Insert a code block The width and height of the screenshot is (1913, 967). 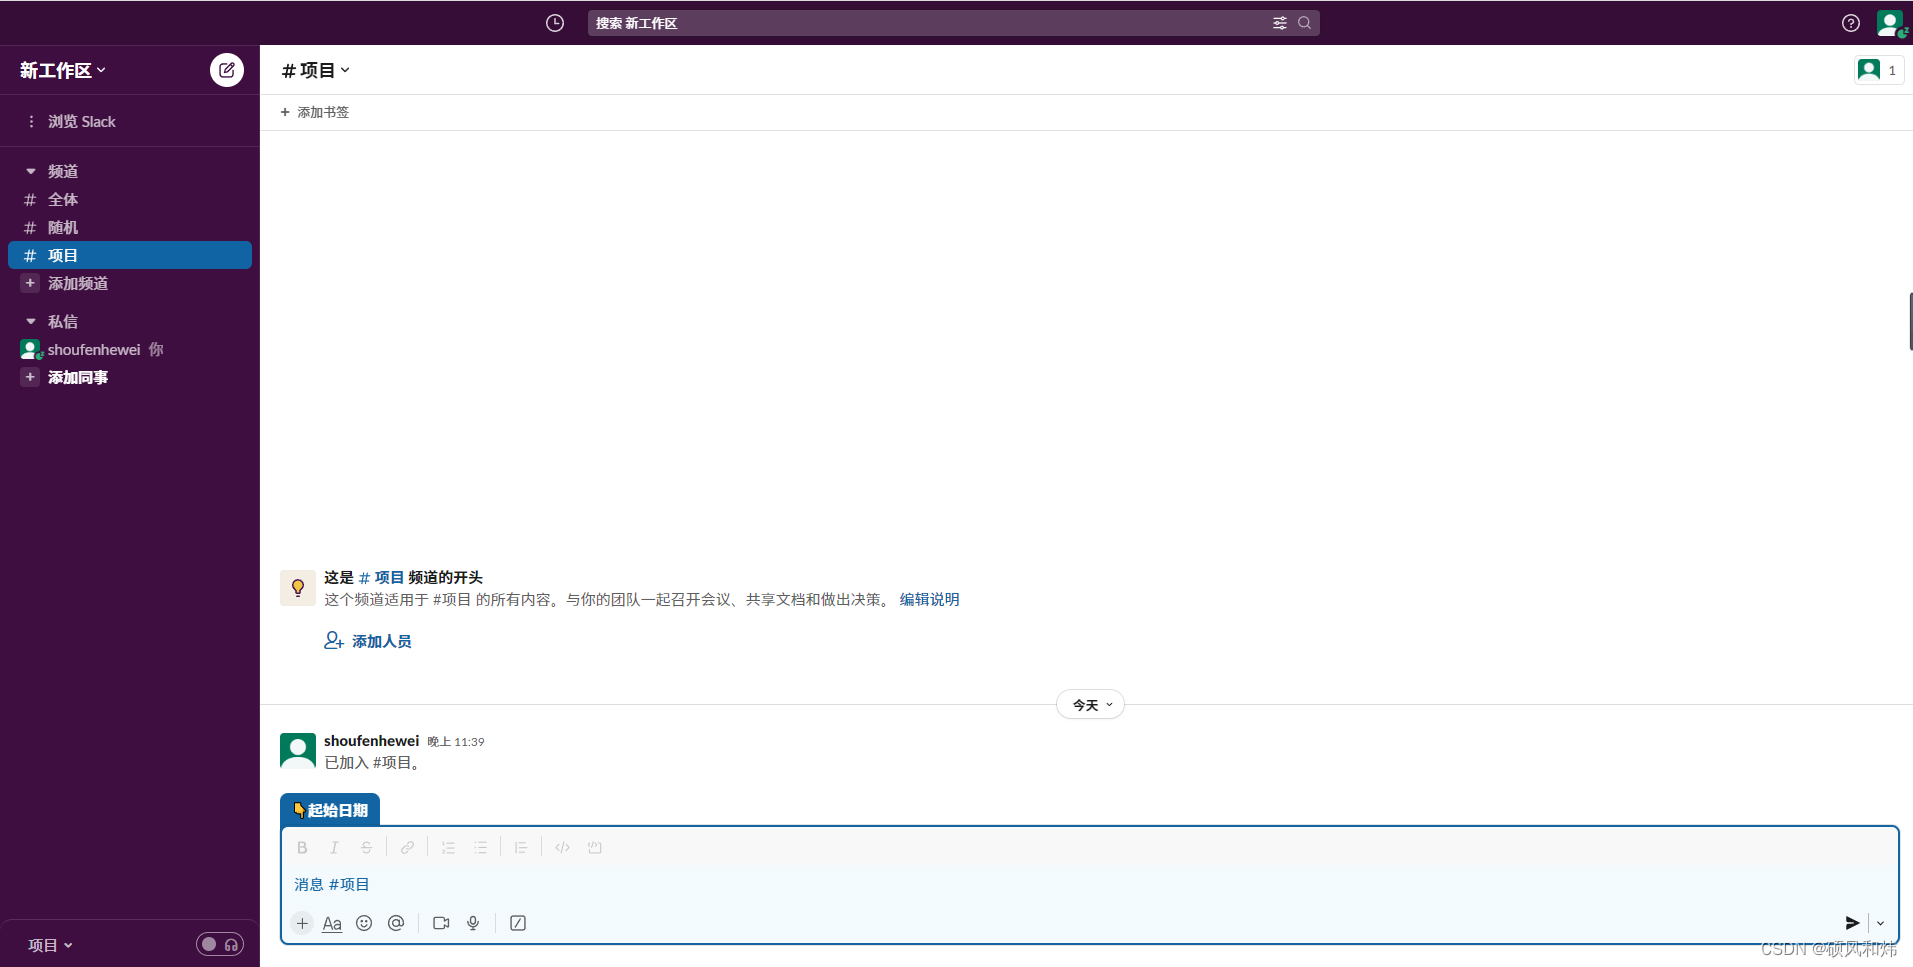[595, 847]
